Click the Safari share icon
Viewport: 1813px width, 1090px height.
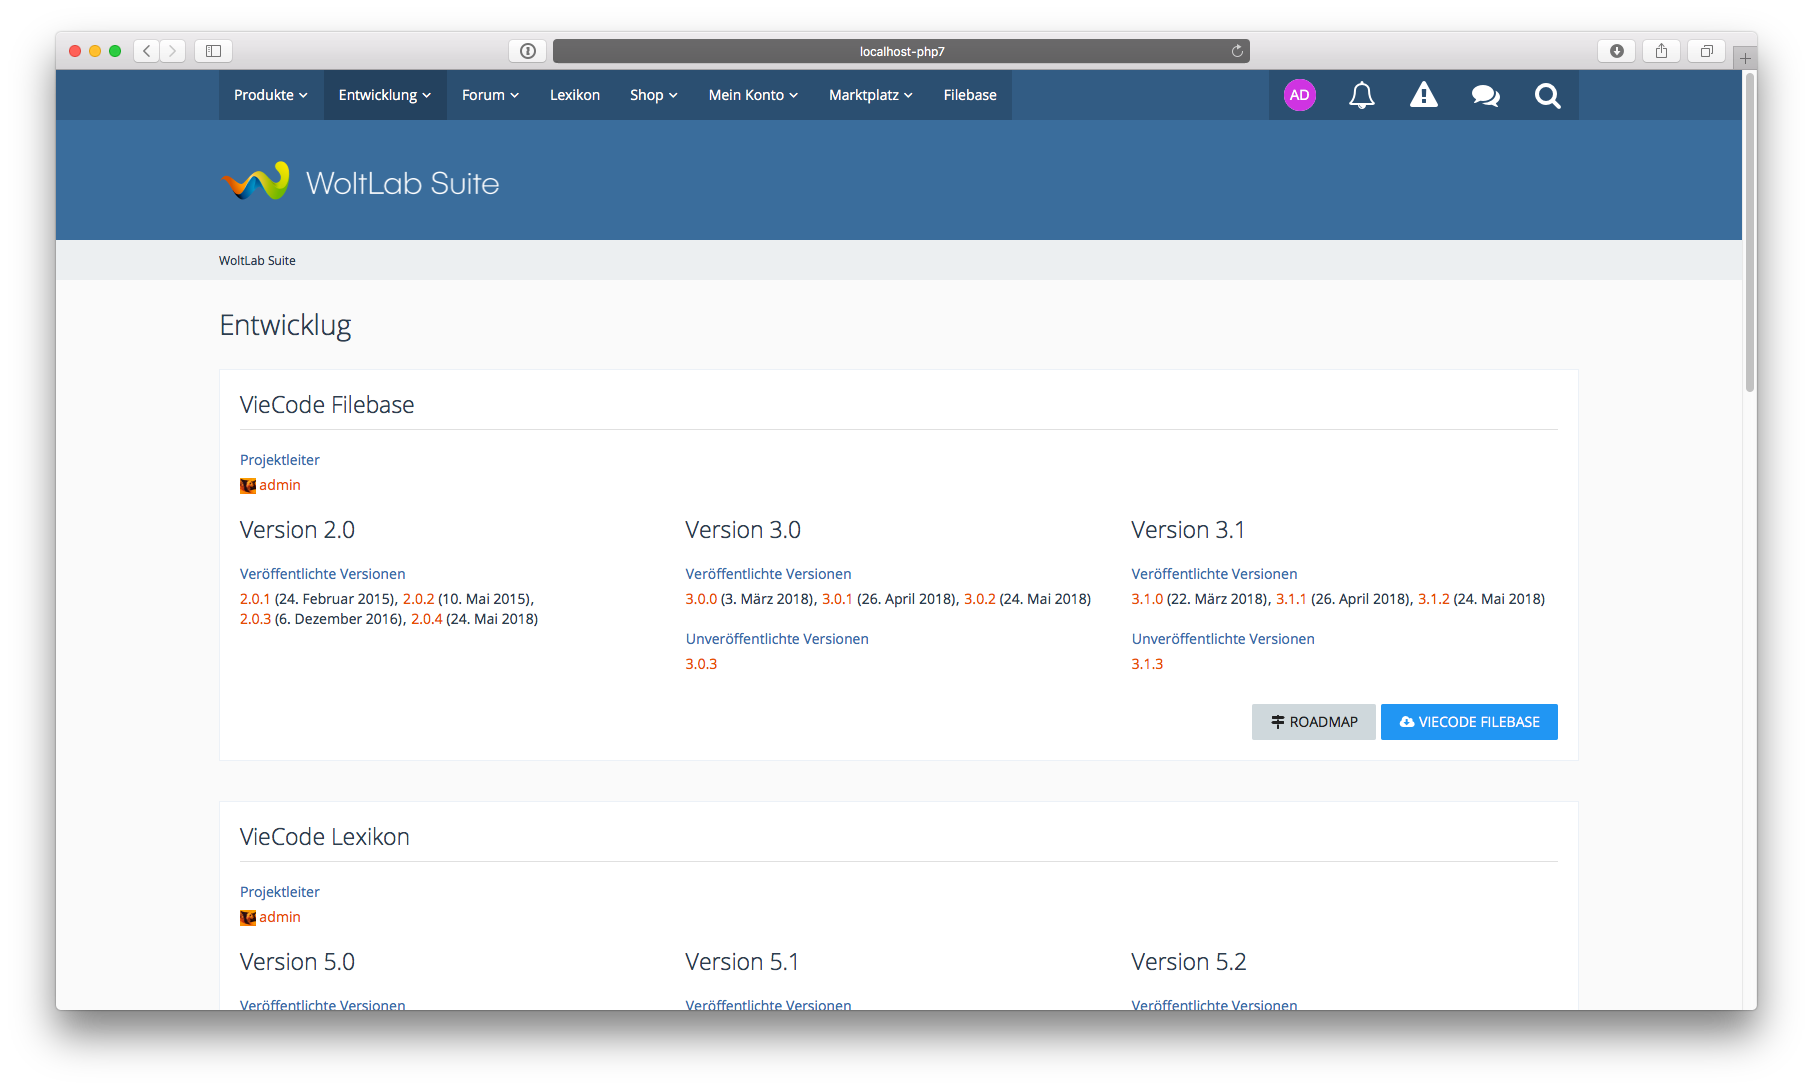(1661, 51)
